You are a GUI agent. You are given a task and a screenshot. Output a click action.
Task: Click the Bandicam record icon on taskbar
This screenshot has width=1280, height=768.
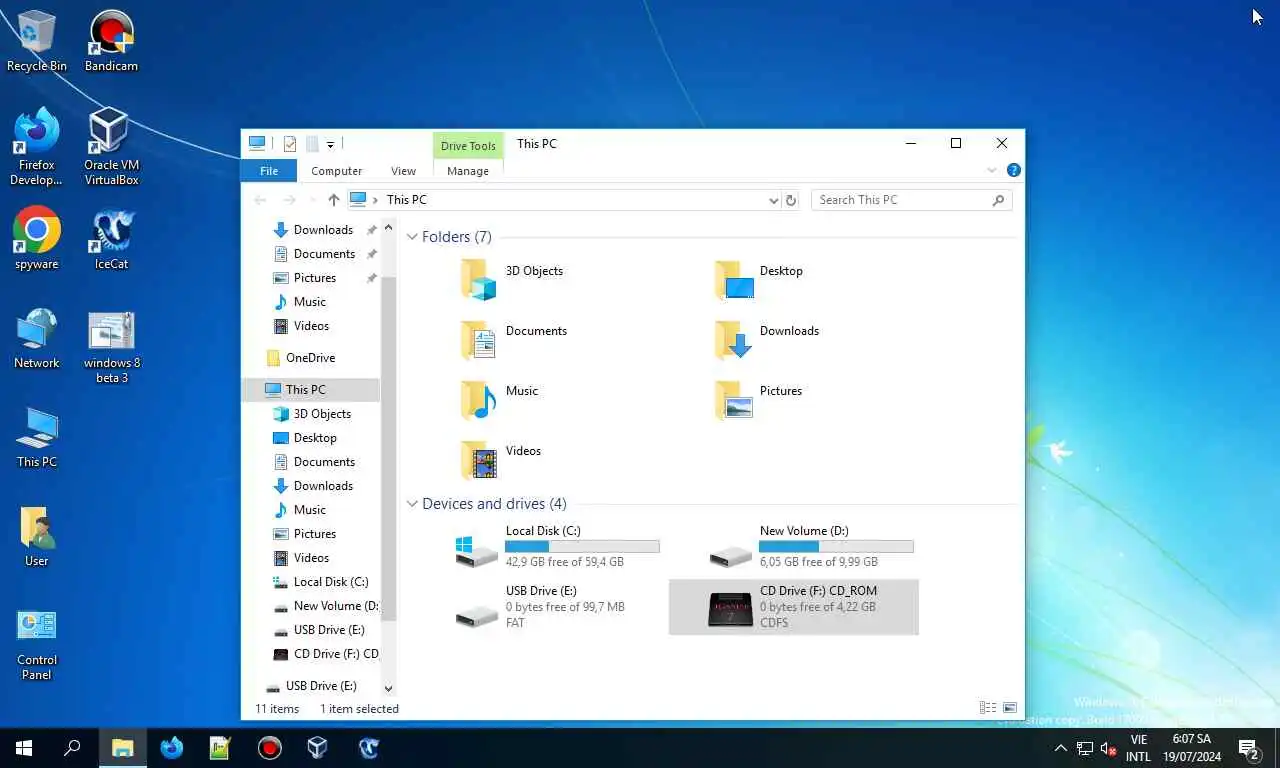pyautogui.click(x=269, y=748)
